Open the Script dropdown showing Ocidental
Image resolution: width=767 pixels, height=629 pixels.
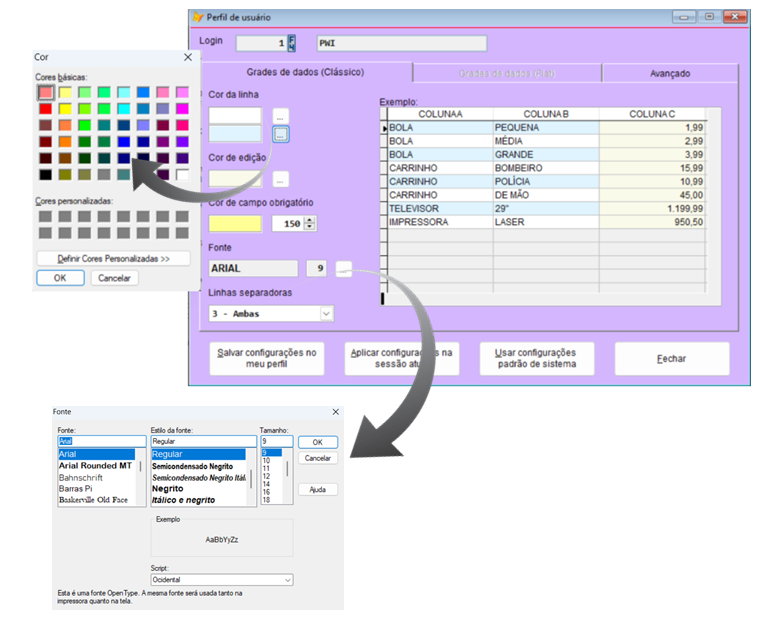click(288, 579)
